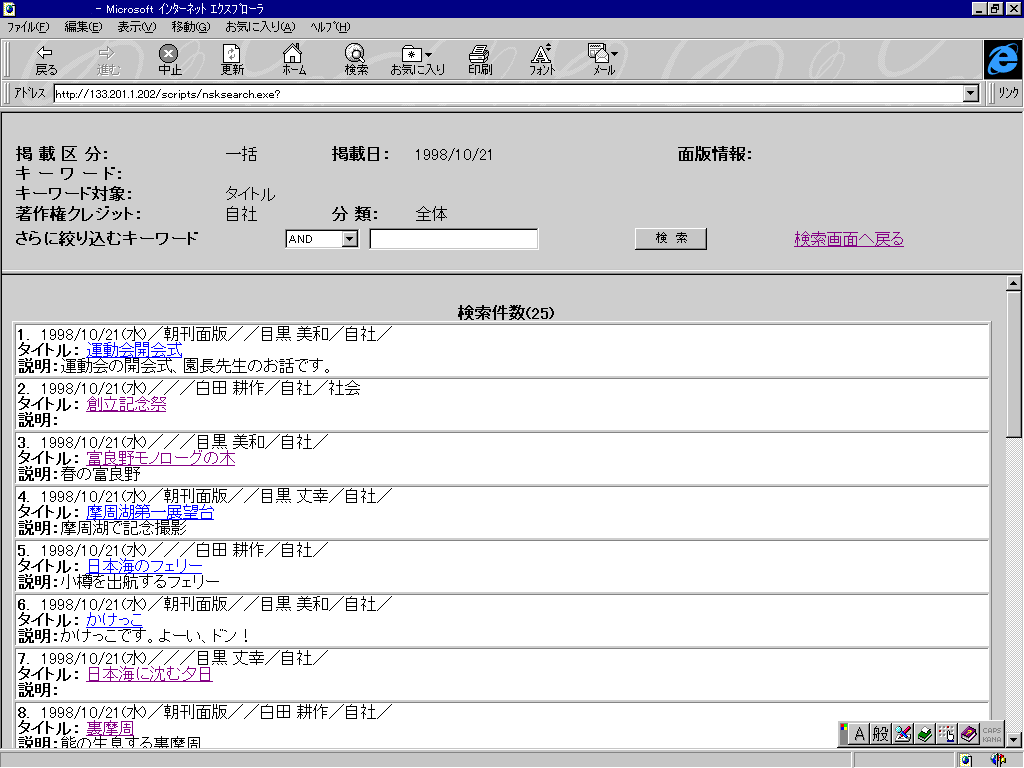Click the 1998/10/21 掲載日 value
This screenshot has height=768, width=1024.
[x=453, y=155]
